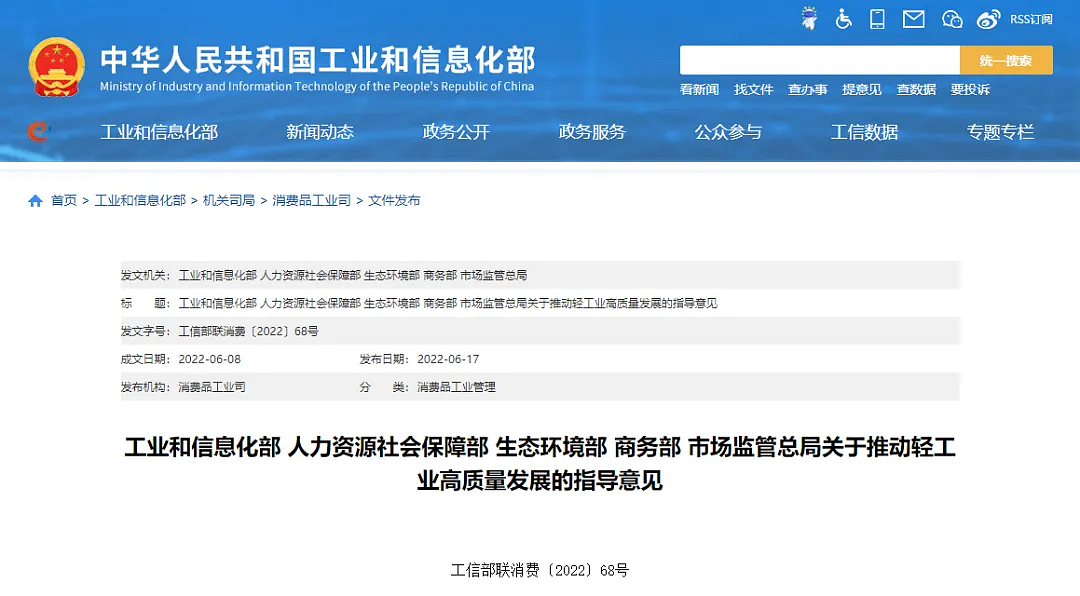Open the 提意见 quick link
1080x596 pixels.
[862, 90]
